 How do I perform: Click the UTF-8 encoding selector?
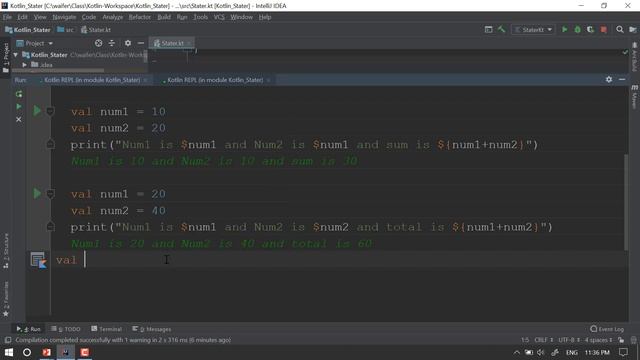[x=569, y=340]
